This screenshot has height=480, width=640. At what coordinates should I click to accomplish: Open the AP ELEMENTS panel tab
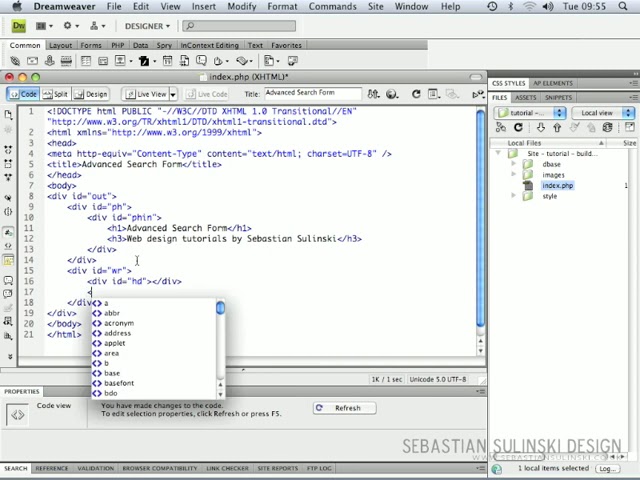pyautogui.click(x=553, y=83)
